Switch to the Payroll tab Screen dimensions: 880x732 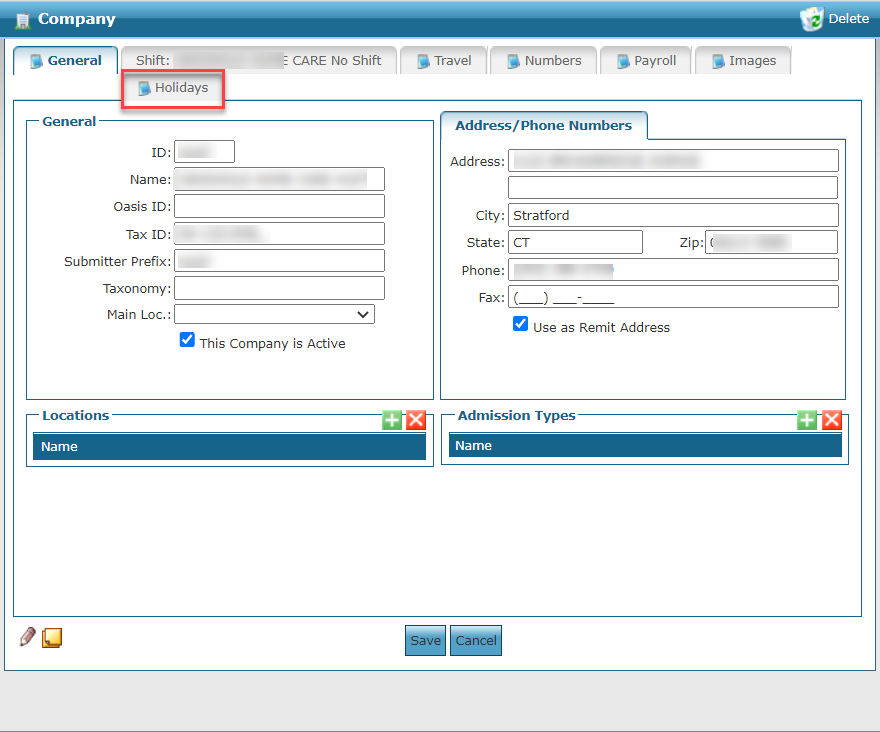point(645,61)
